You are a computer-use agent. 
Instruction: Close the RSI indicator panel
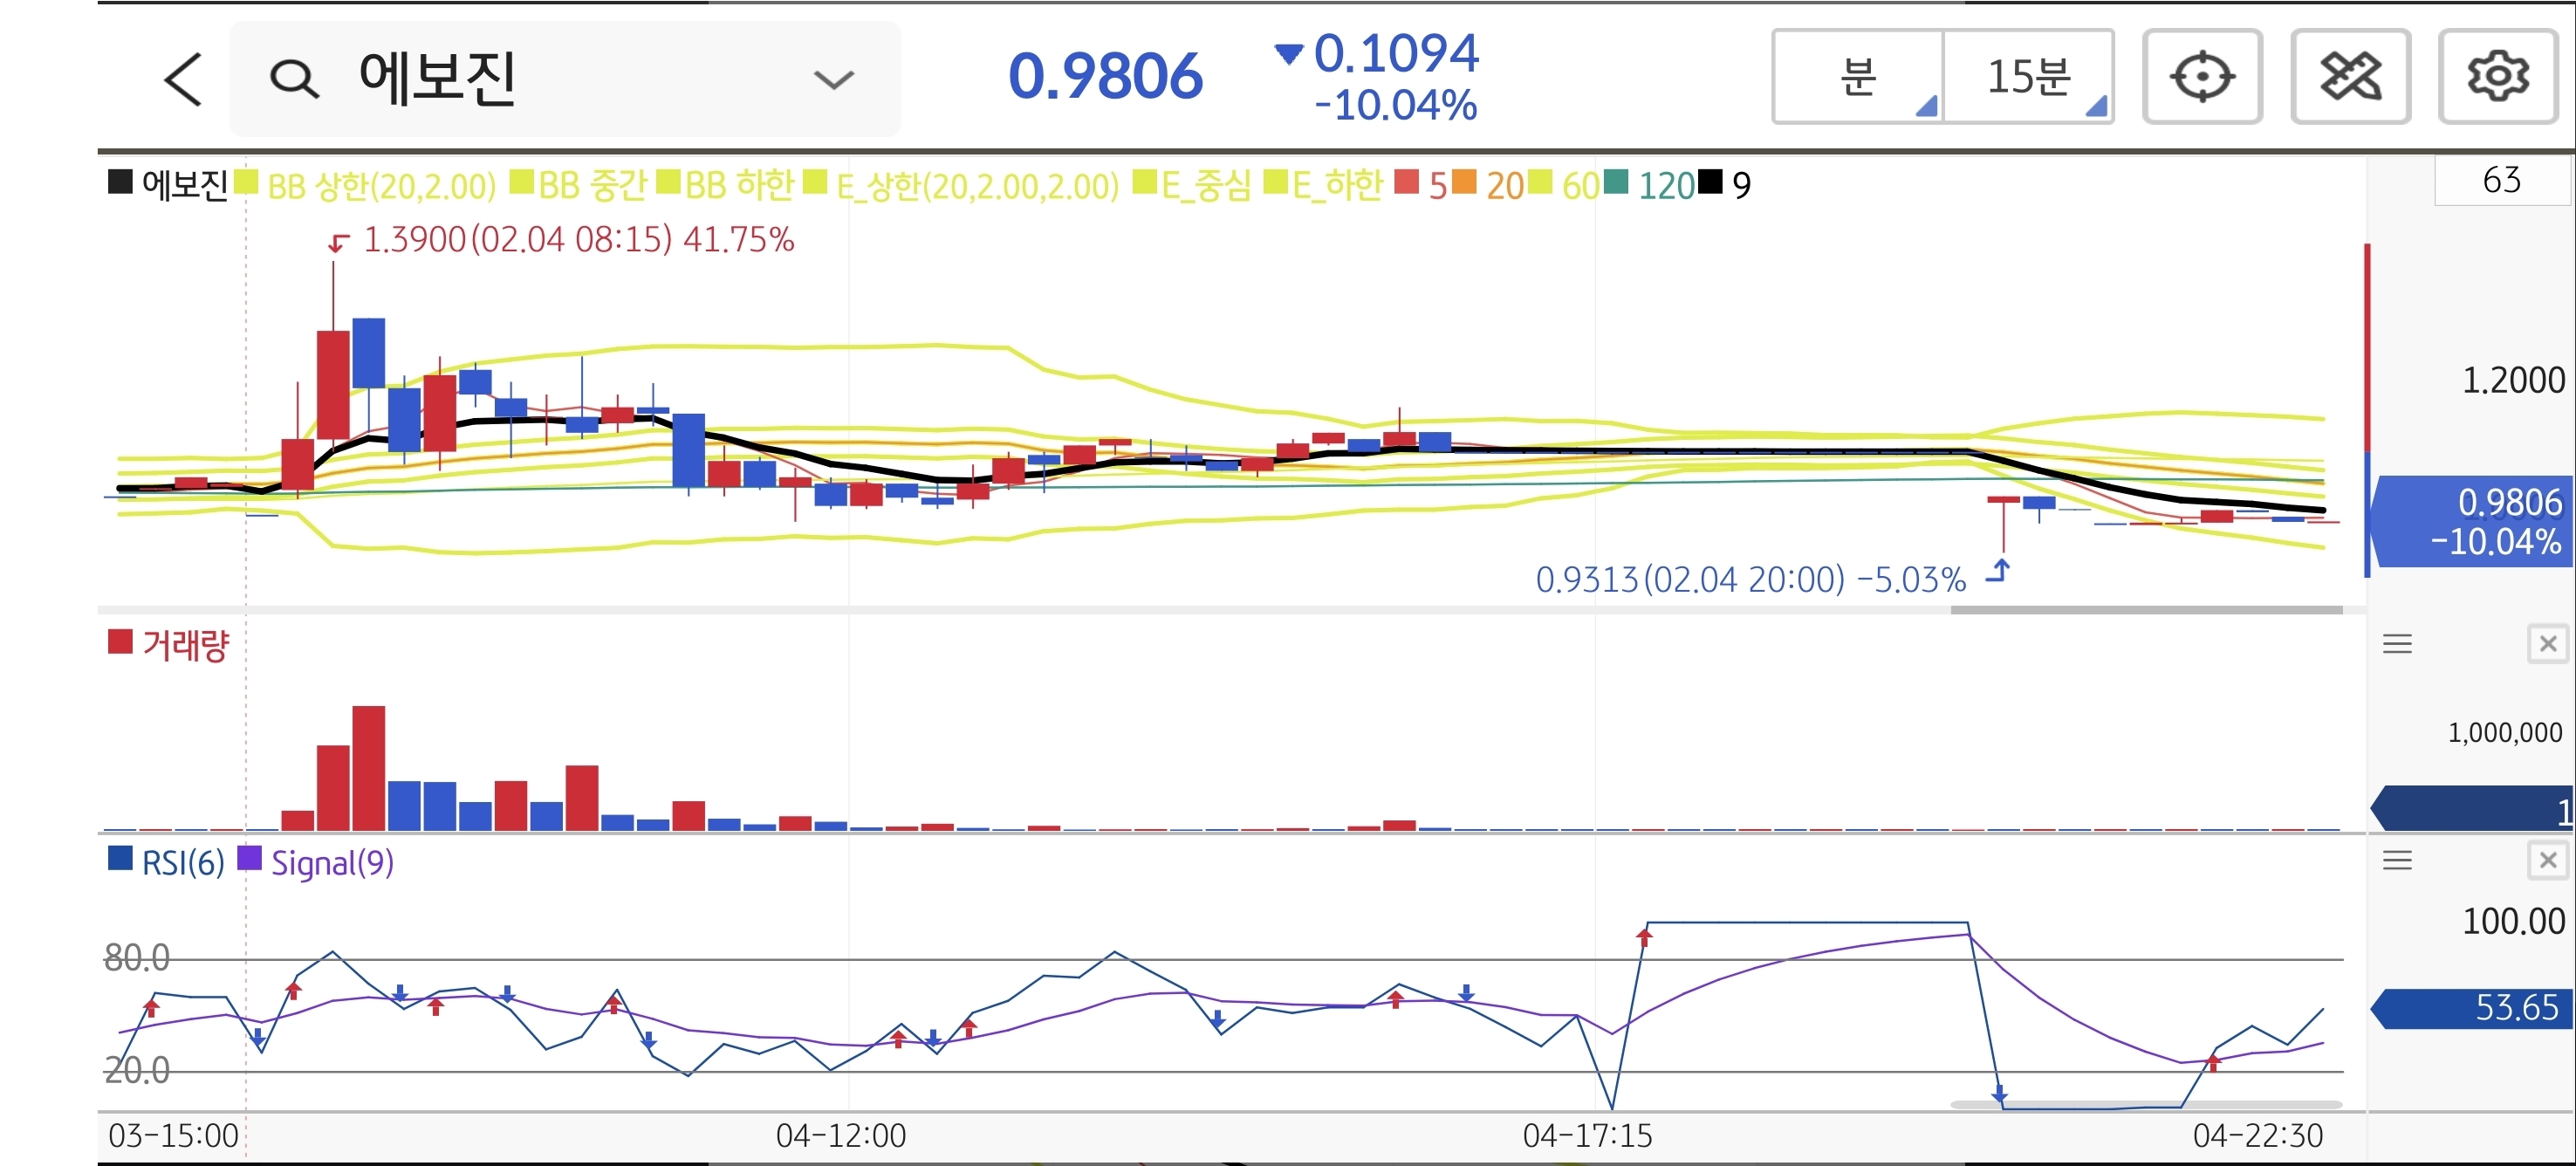click(x=2547, y=860)
